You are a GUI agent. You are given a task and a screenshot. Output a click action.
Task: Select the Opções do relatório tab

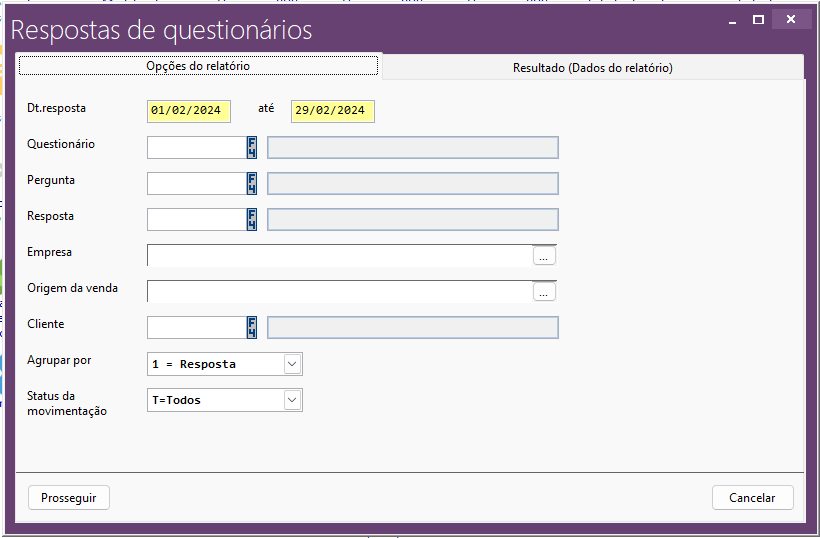pyautogui.click(x=198, y=66)
